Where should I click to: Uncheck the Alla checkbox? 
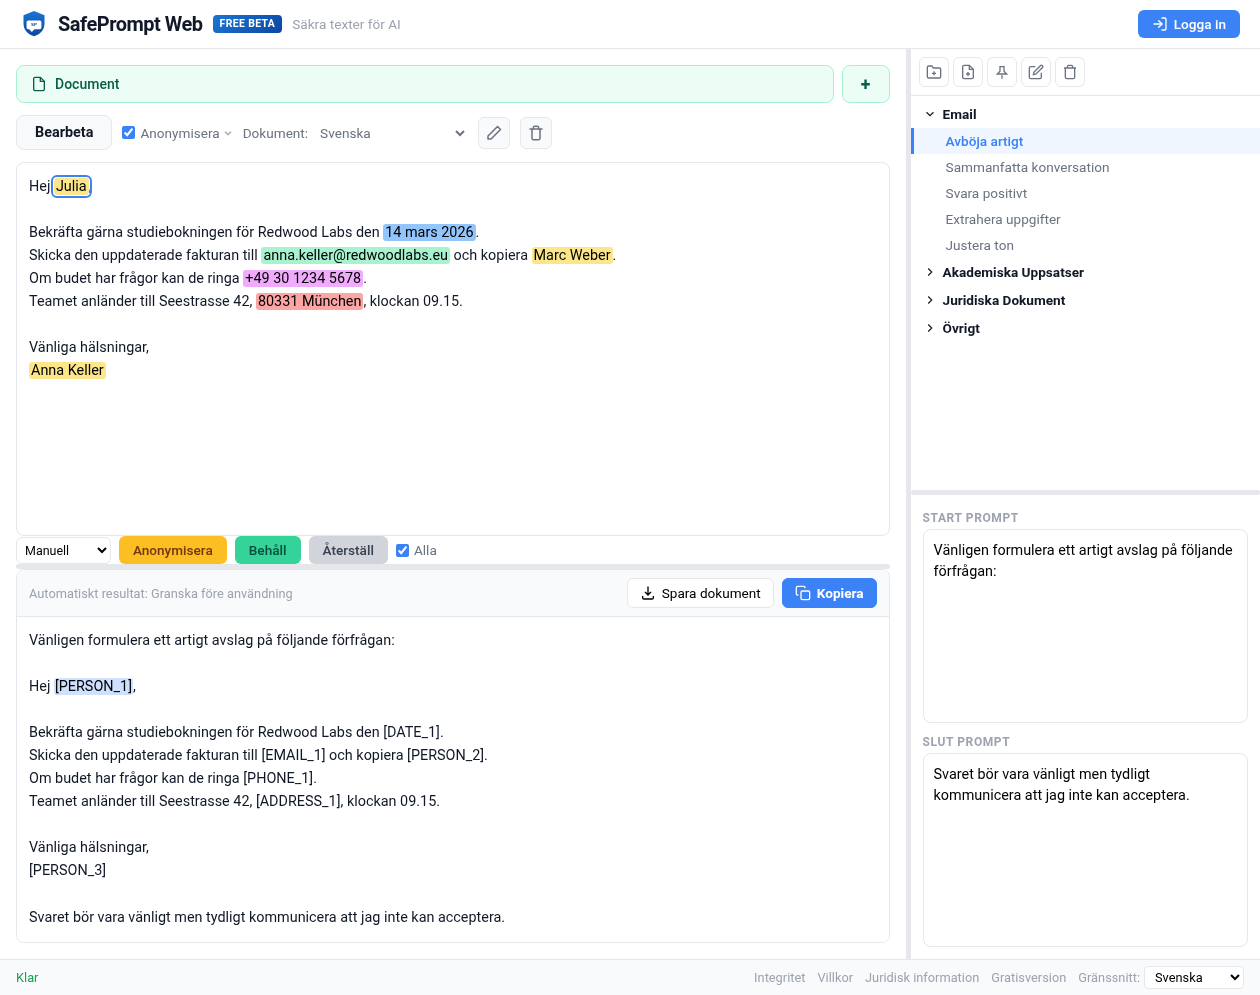tap(403, 550)
